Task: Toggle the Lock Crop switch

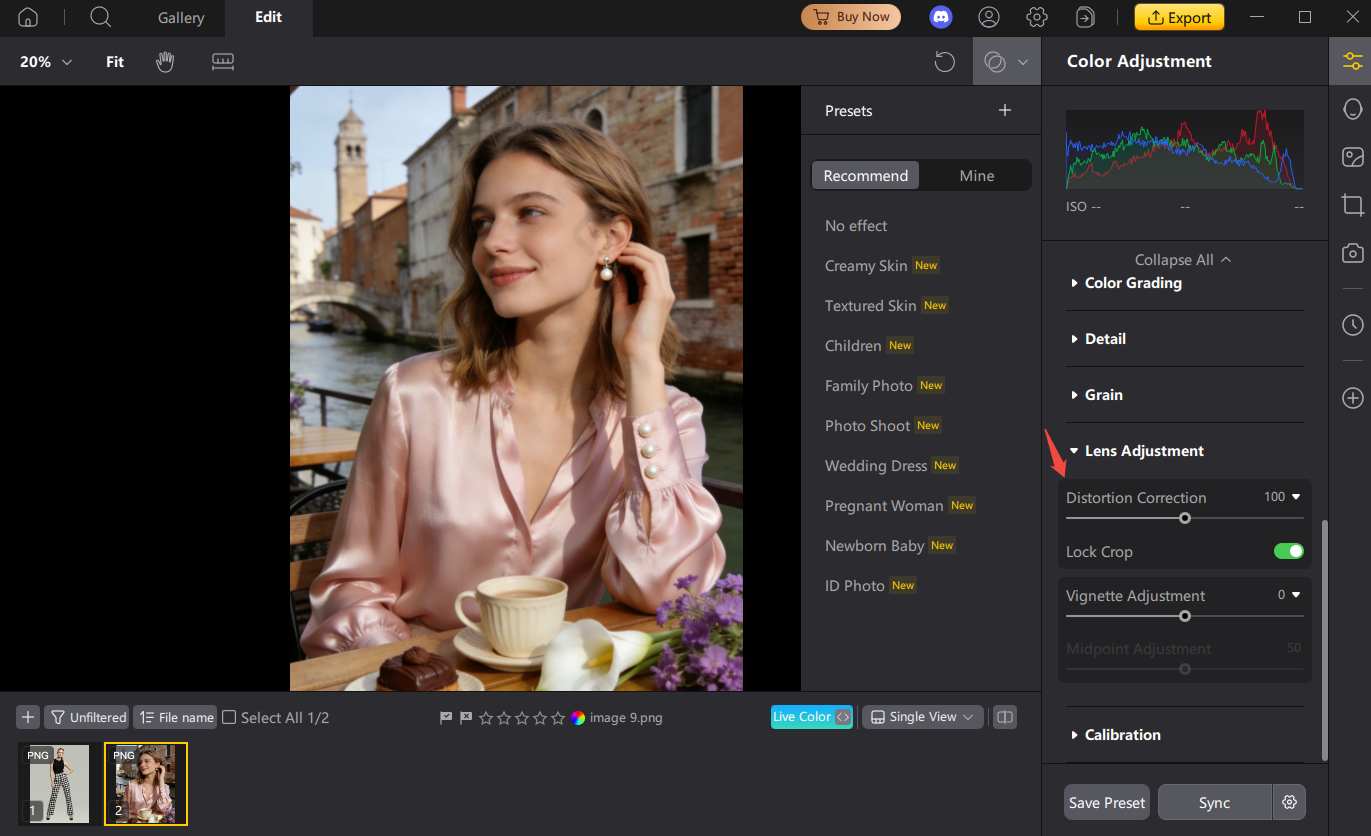Action: [x=1288, y=551]
